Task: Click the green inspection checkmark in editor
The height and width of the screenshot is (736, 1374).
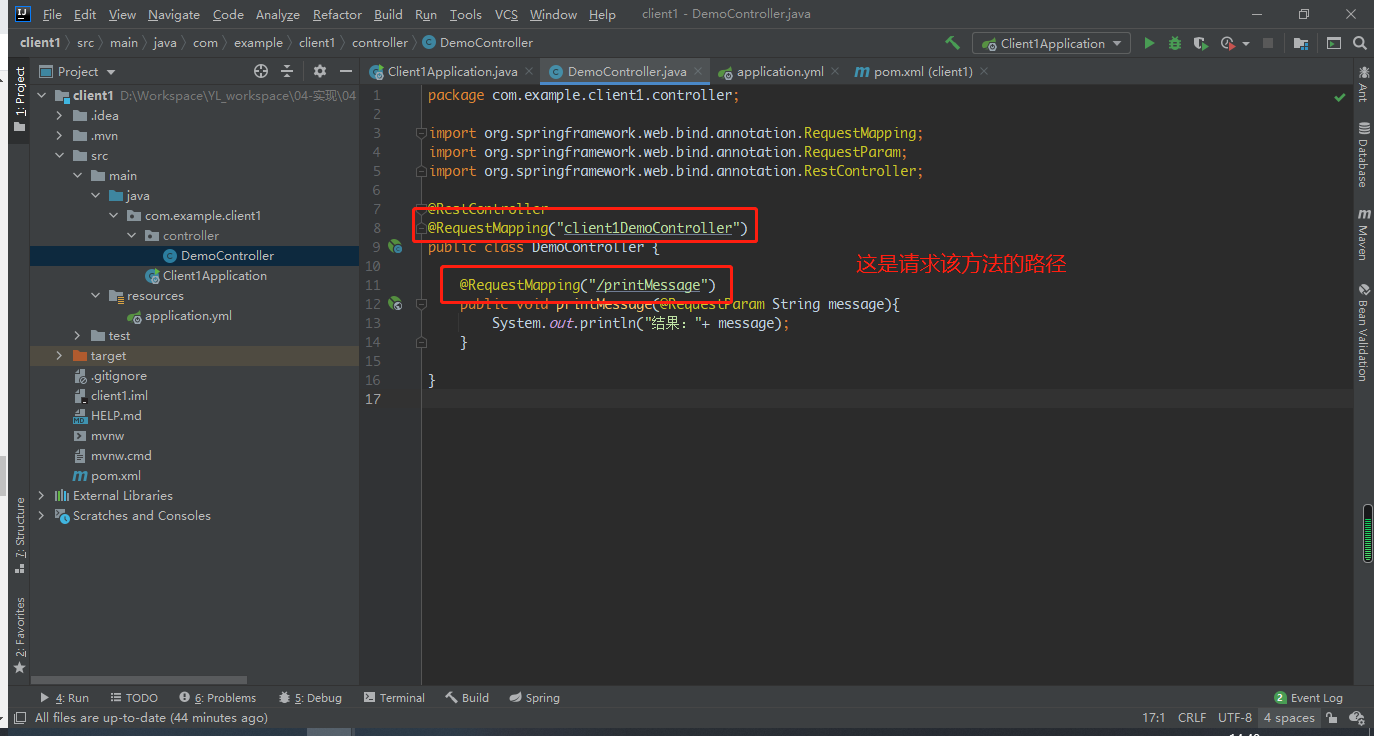Action: click(x=1340, y=97)
